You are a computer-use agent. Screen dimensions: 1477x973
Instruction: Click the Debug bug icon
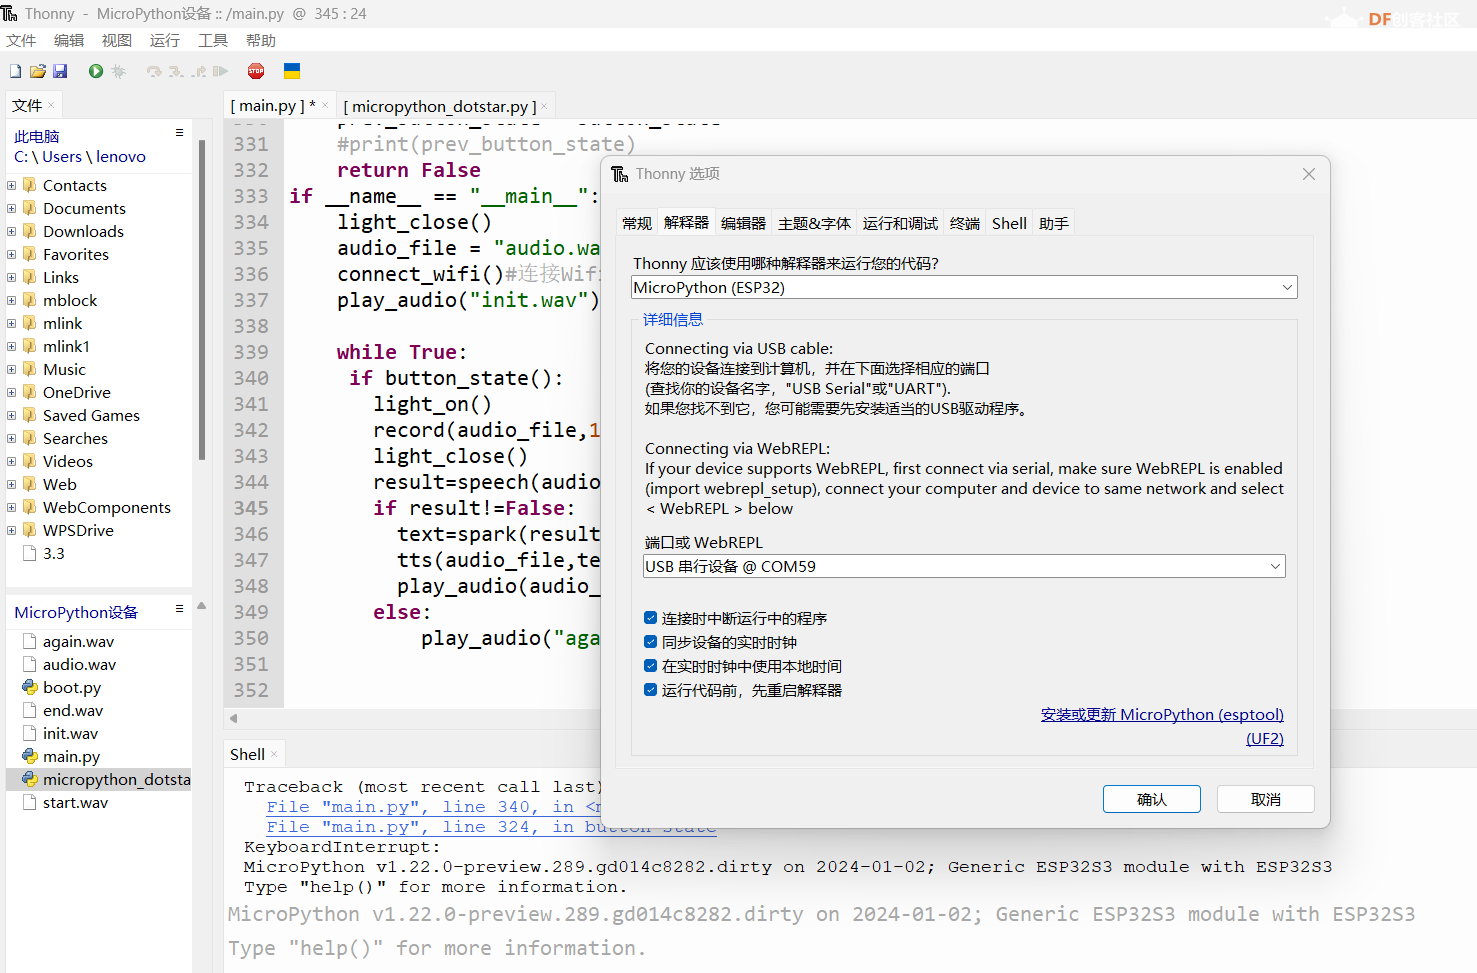coord(119,71)
